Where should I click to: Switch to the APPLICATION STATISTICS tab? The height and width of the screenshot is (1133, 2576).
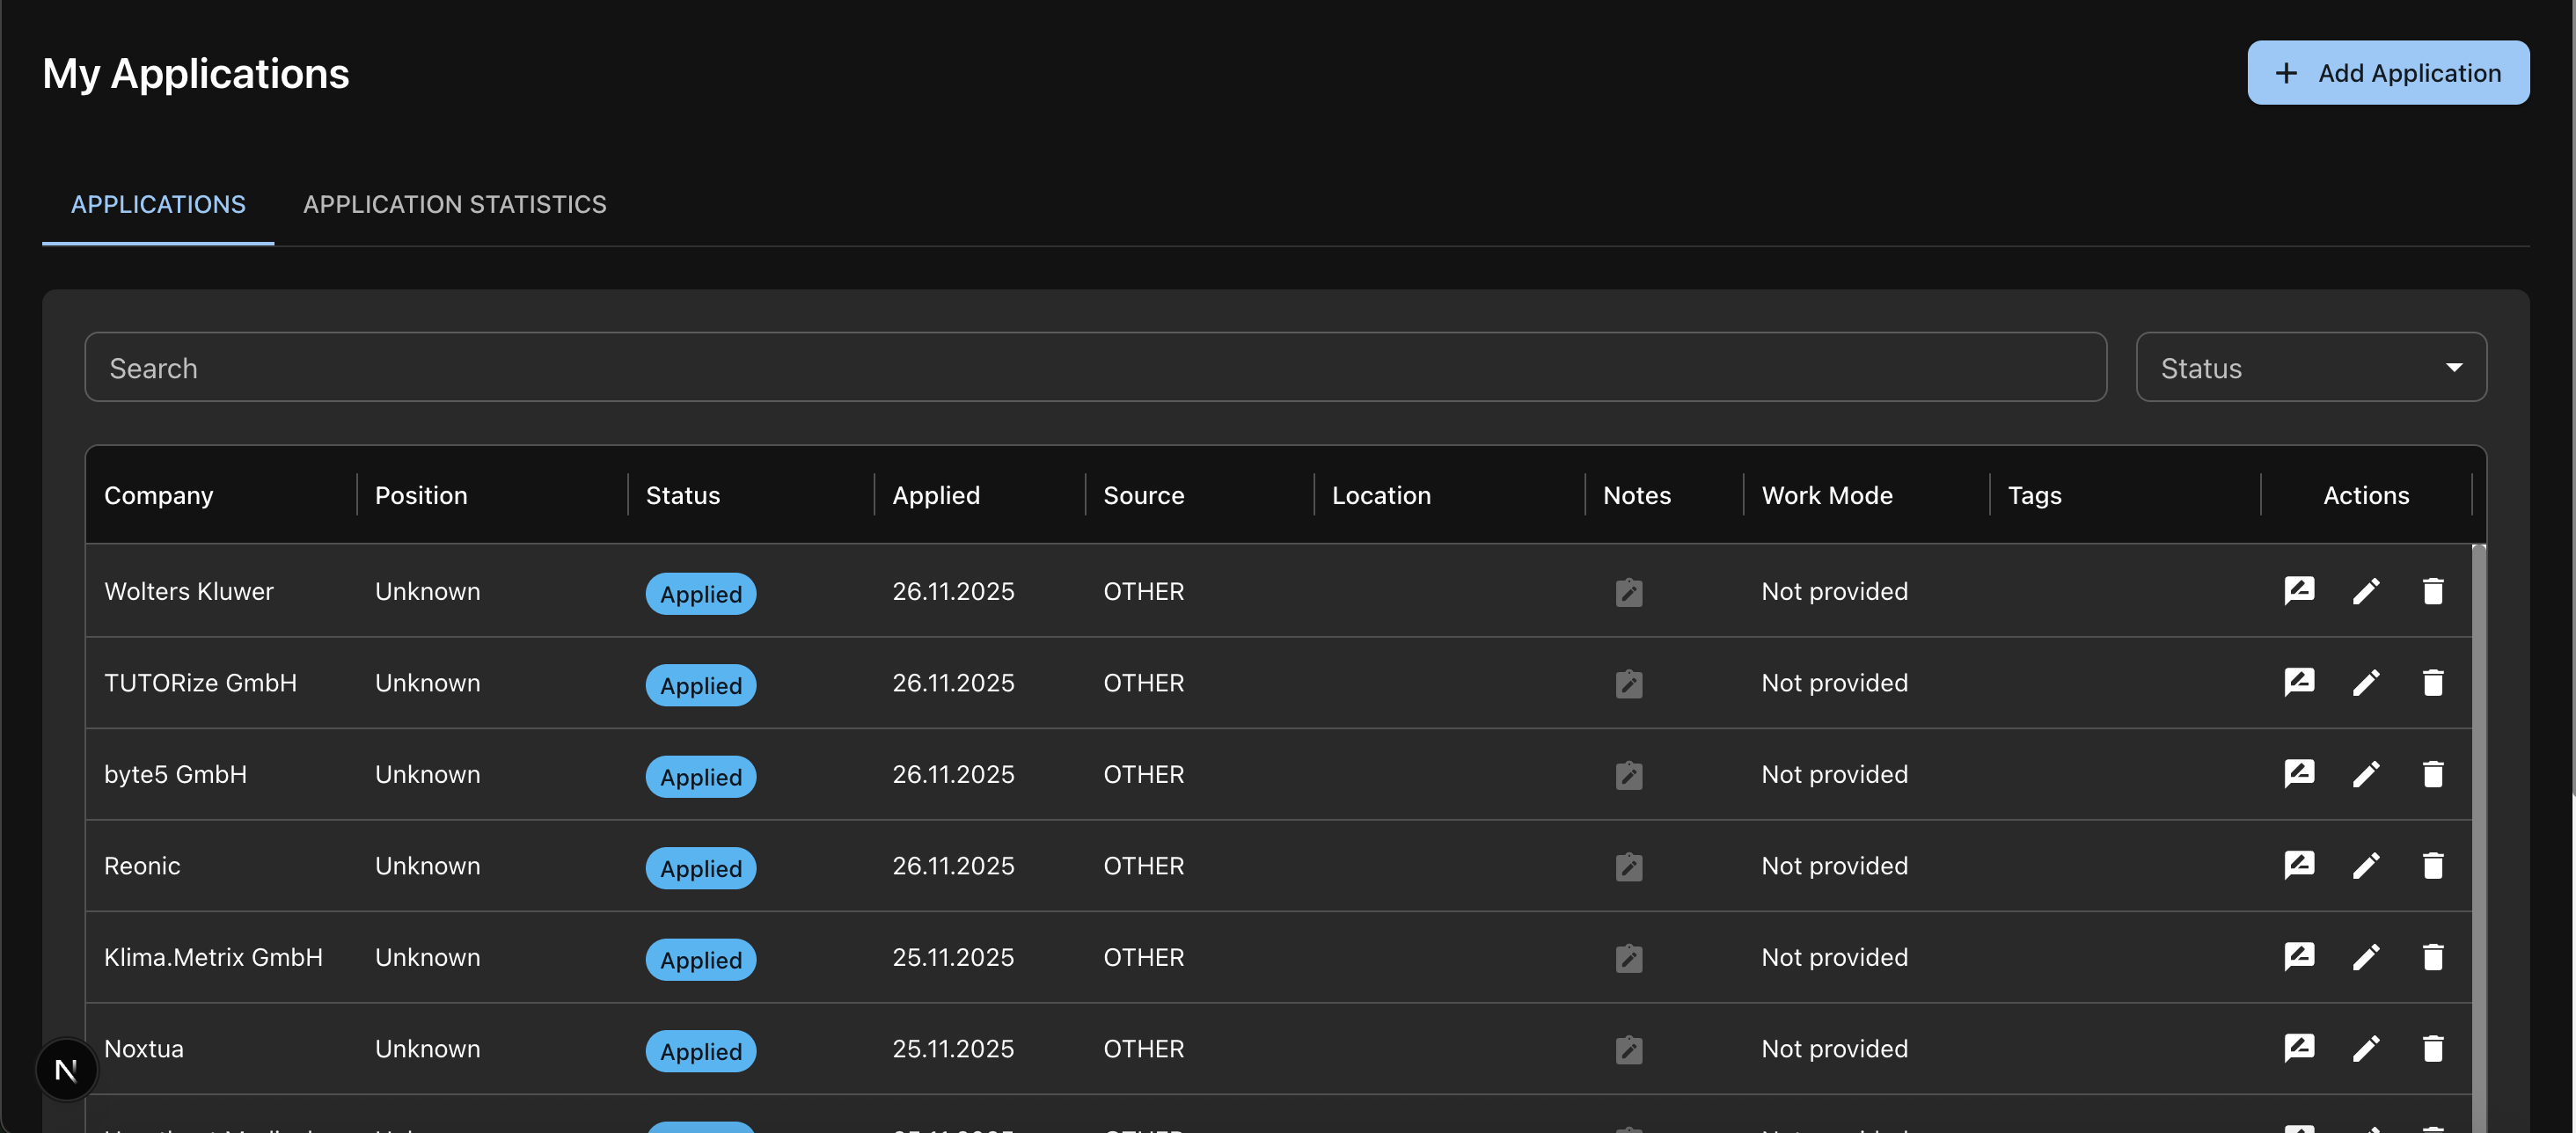tap(455, 204)
